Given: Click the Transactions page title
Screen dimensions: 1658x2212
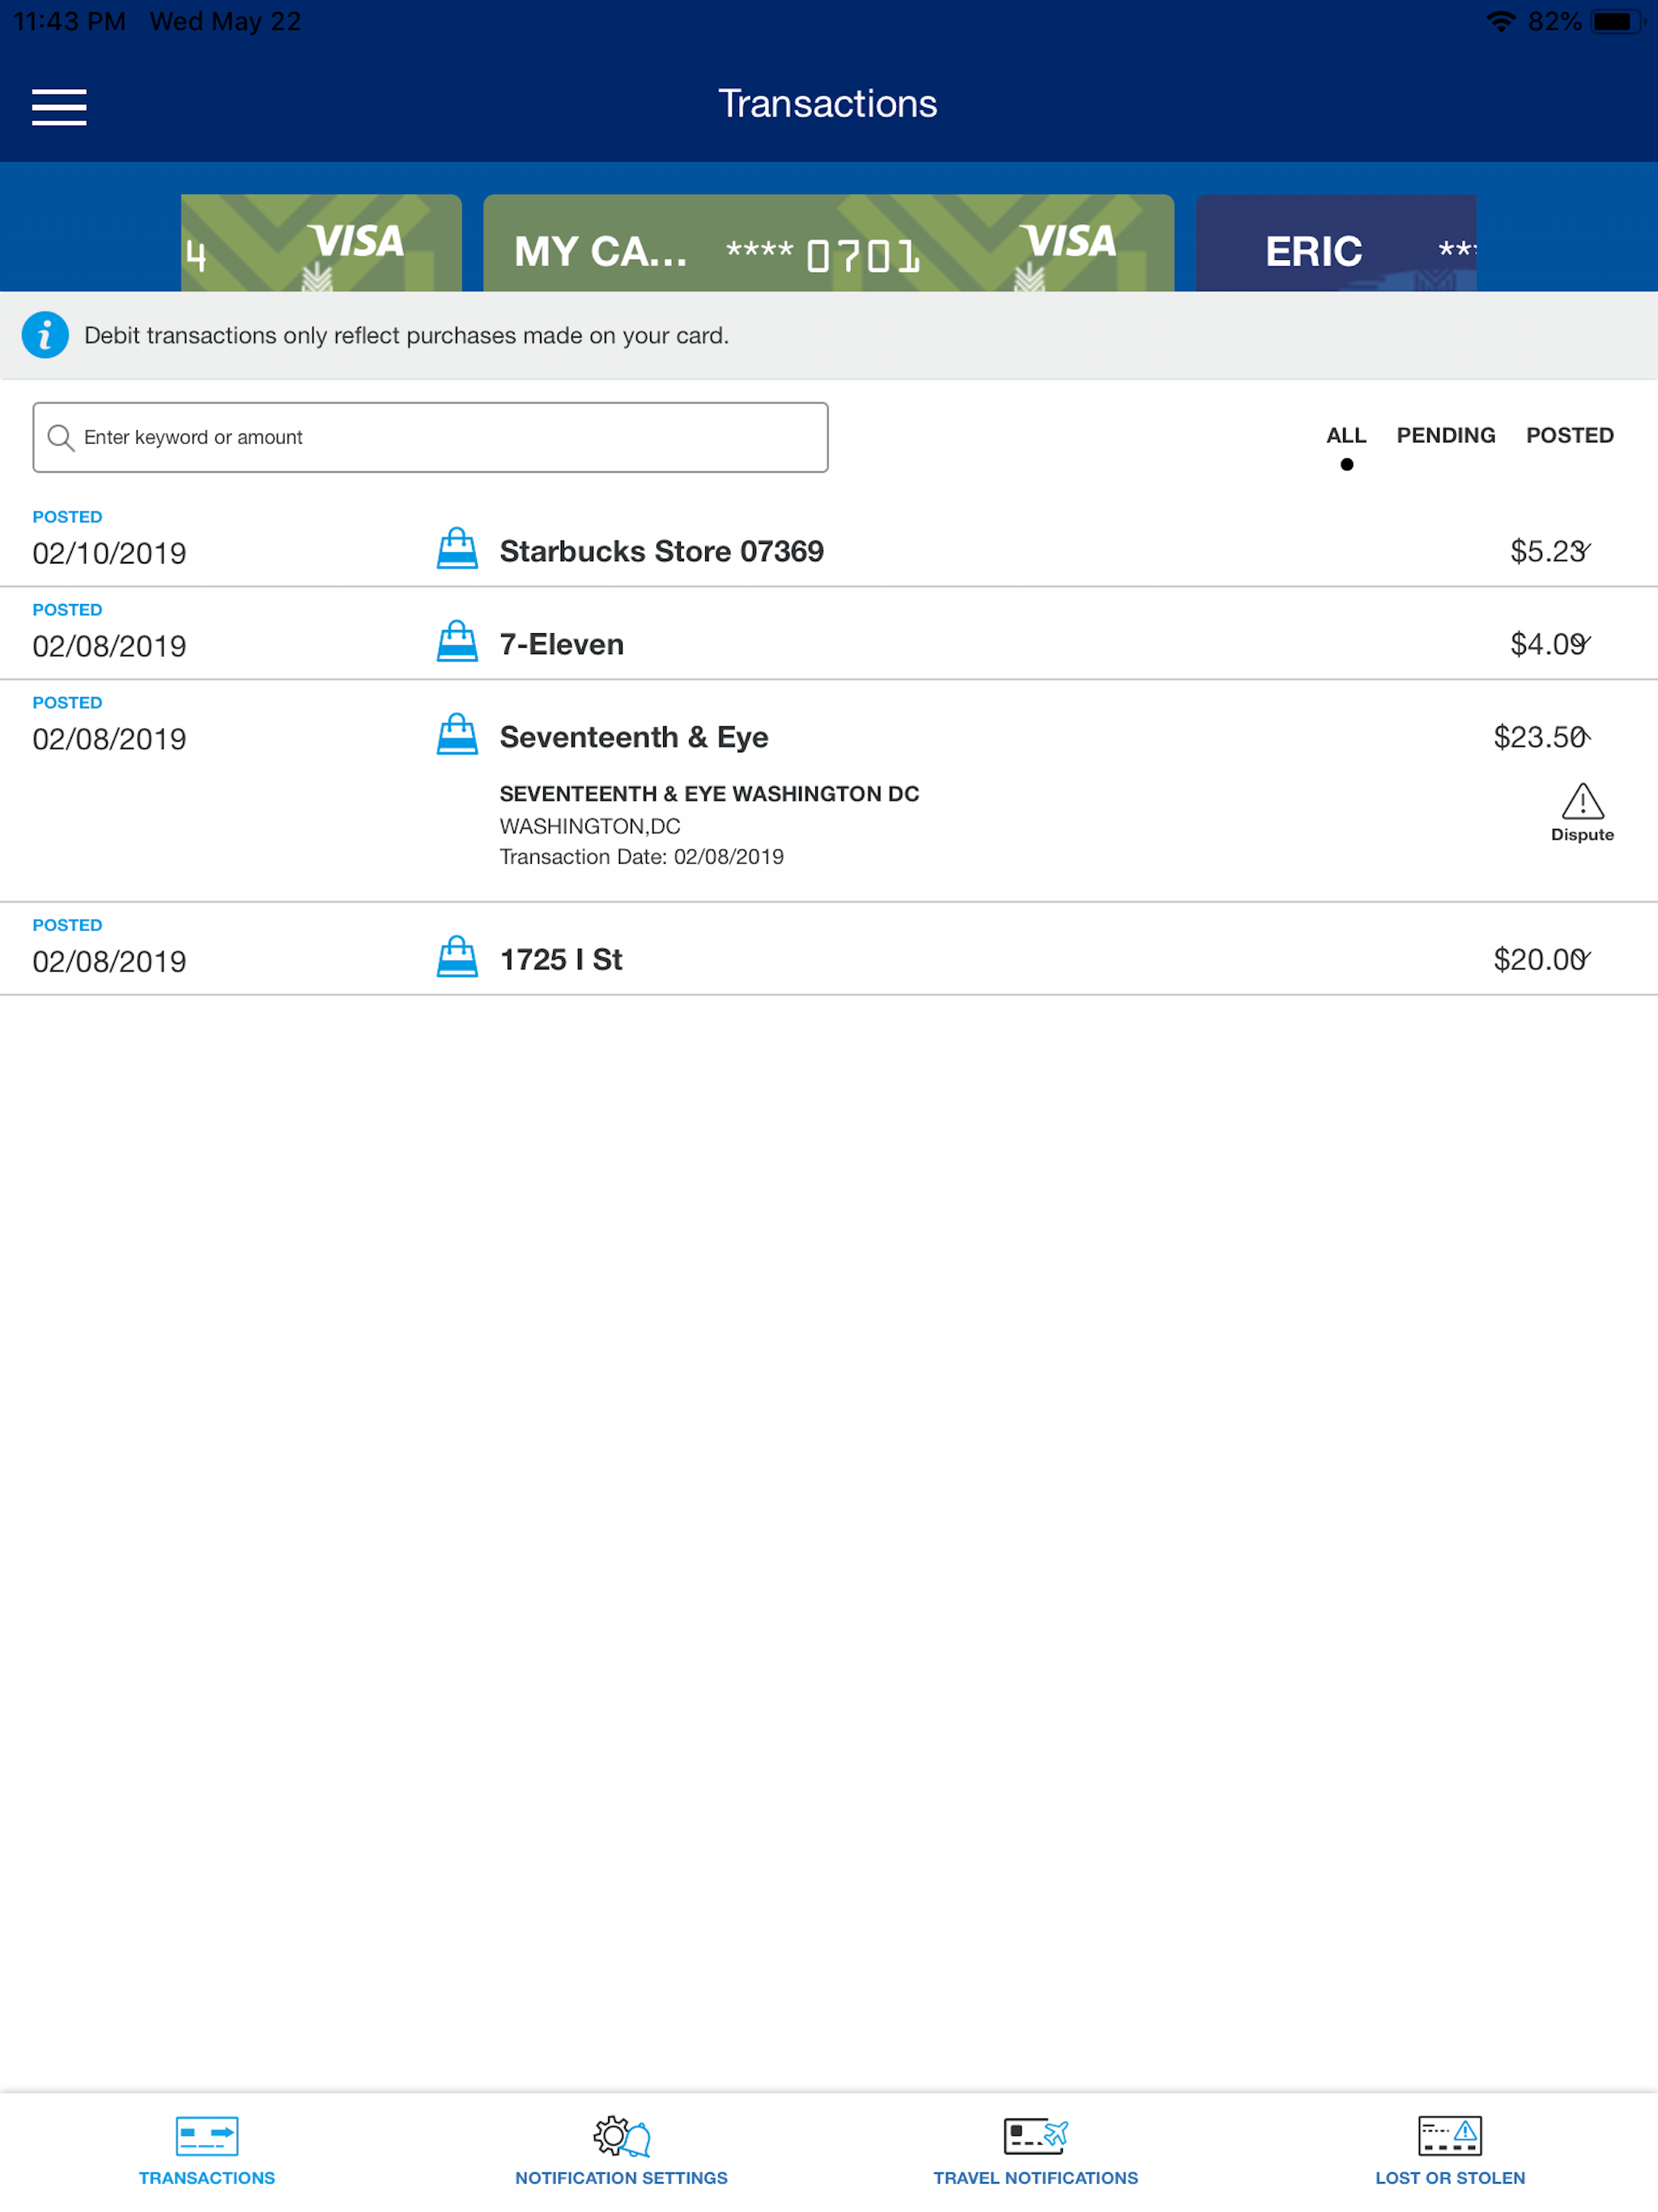Looking at the screenshot, I should pos(828,104).
